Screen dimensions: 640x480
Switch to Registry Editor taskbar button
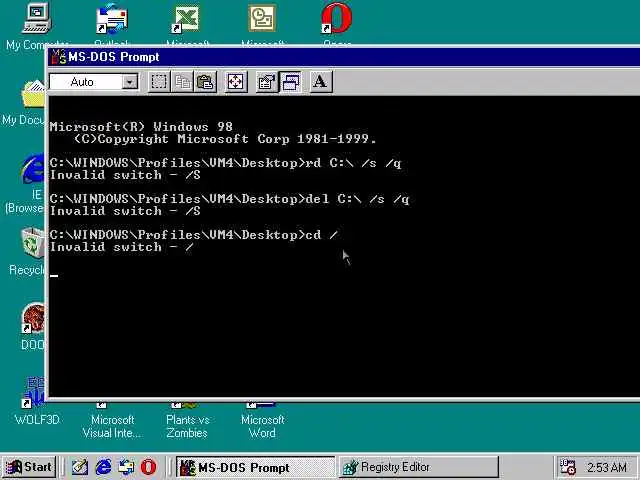click(x=418, y=467)
